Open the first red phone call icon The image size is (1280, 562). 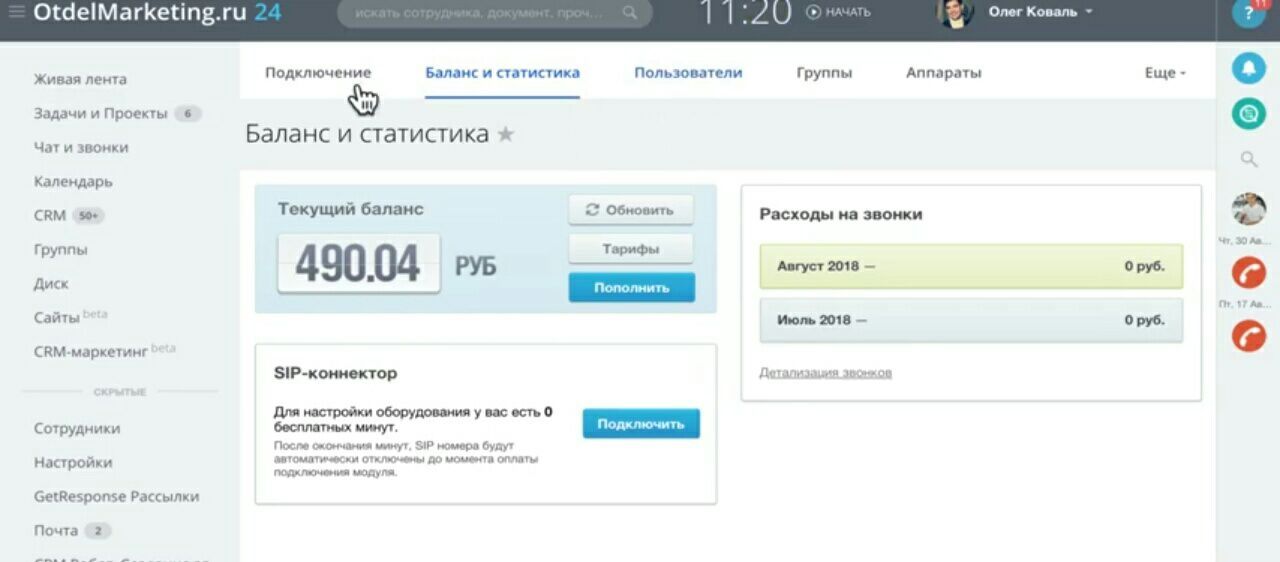pos(1248,273)
